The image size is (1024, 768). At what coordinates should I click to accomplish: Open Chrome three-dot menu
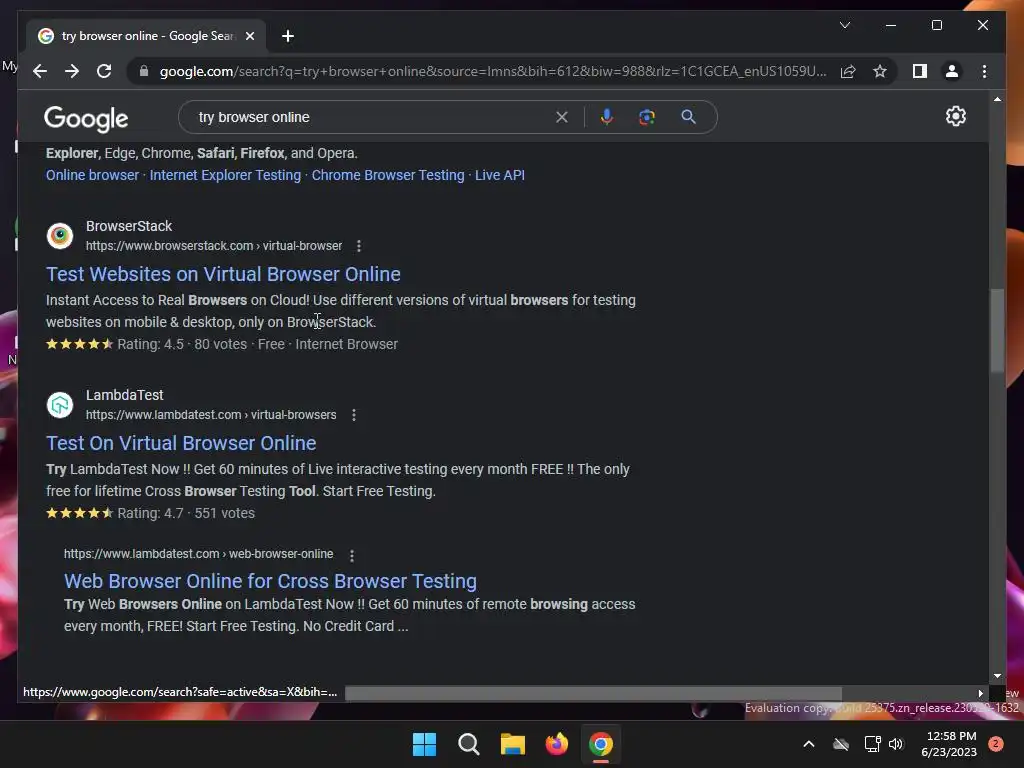(984, 71)
